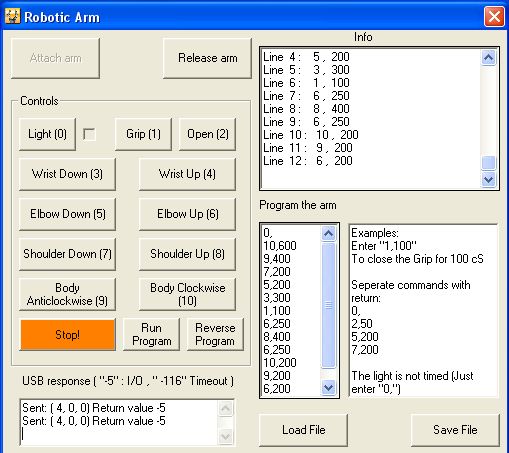509x453 pixels.
Task: Click Wrist Up (4) button
Action: (x=187, y=174)
